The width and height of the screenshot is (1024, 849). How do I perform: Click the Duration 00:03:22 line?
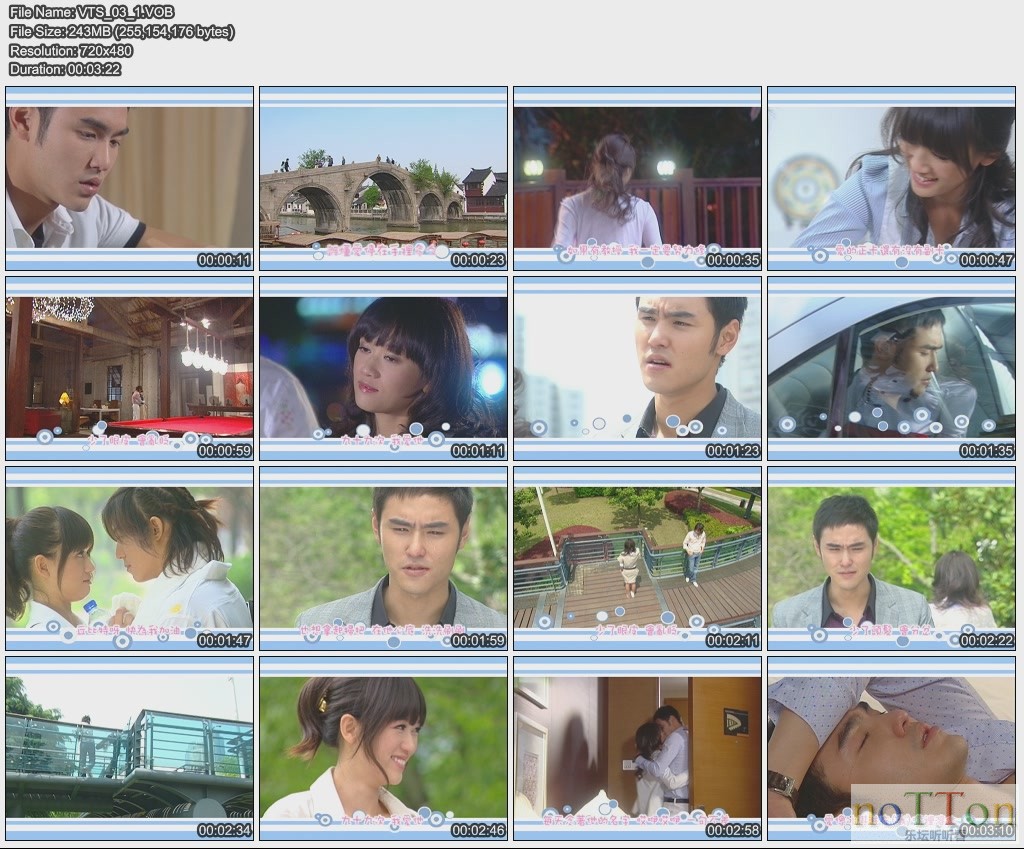point(65,69)
